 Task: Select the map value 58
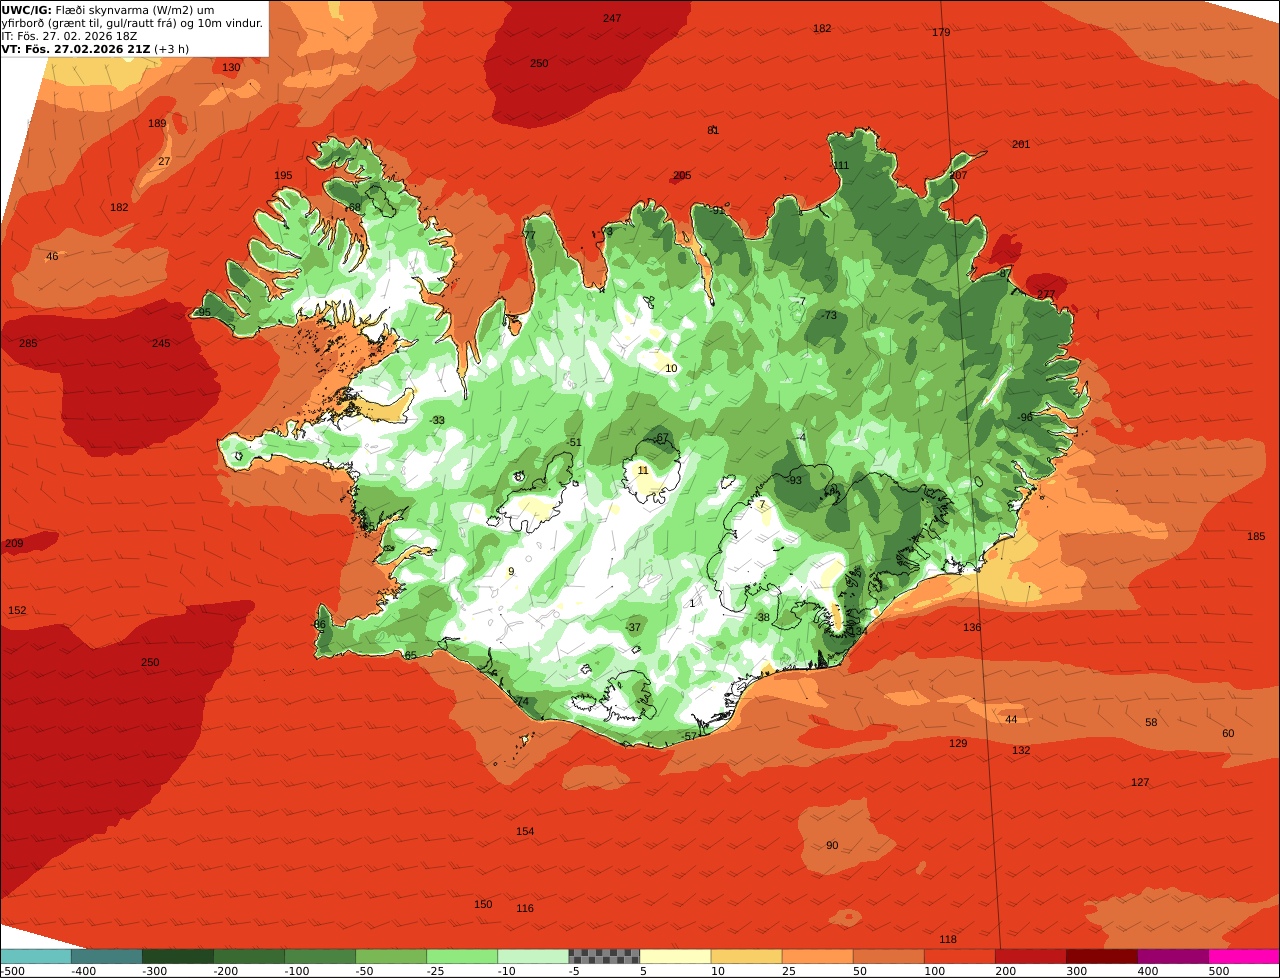point(1151,722)
